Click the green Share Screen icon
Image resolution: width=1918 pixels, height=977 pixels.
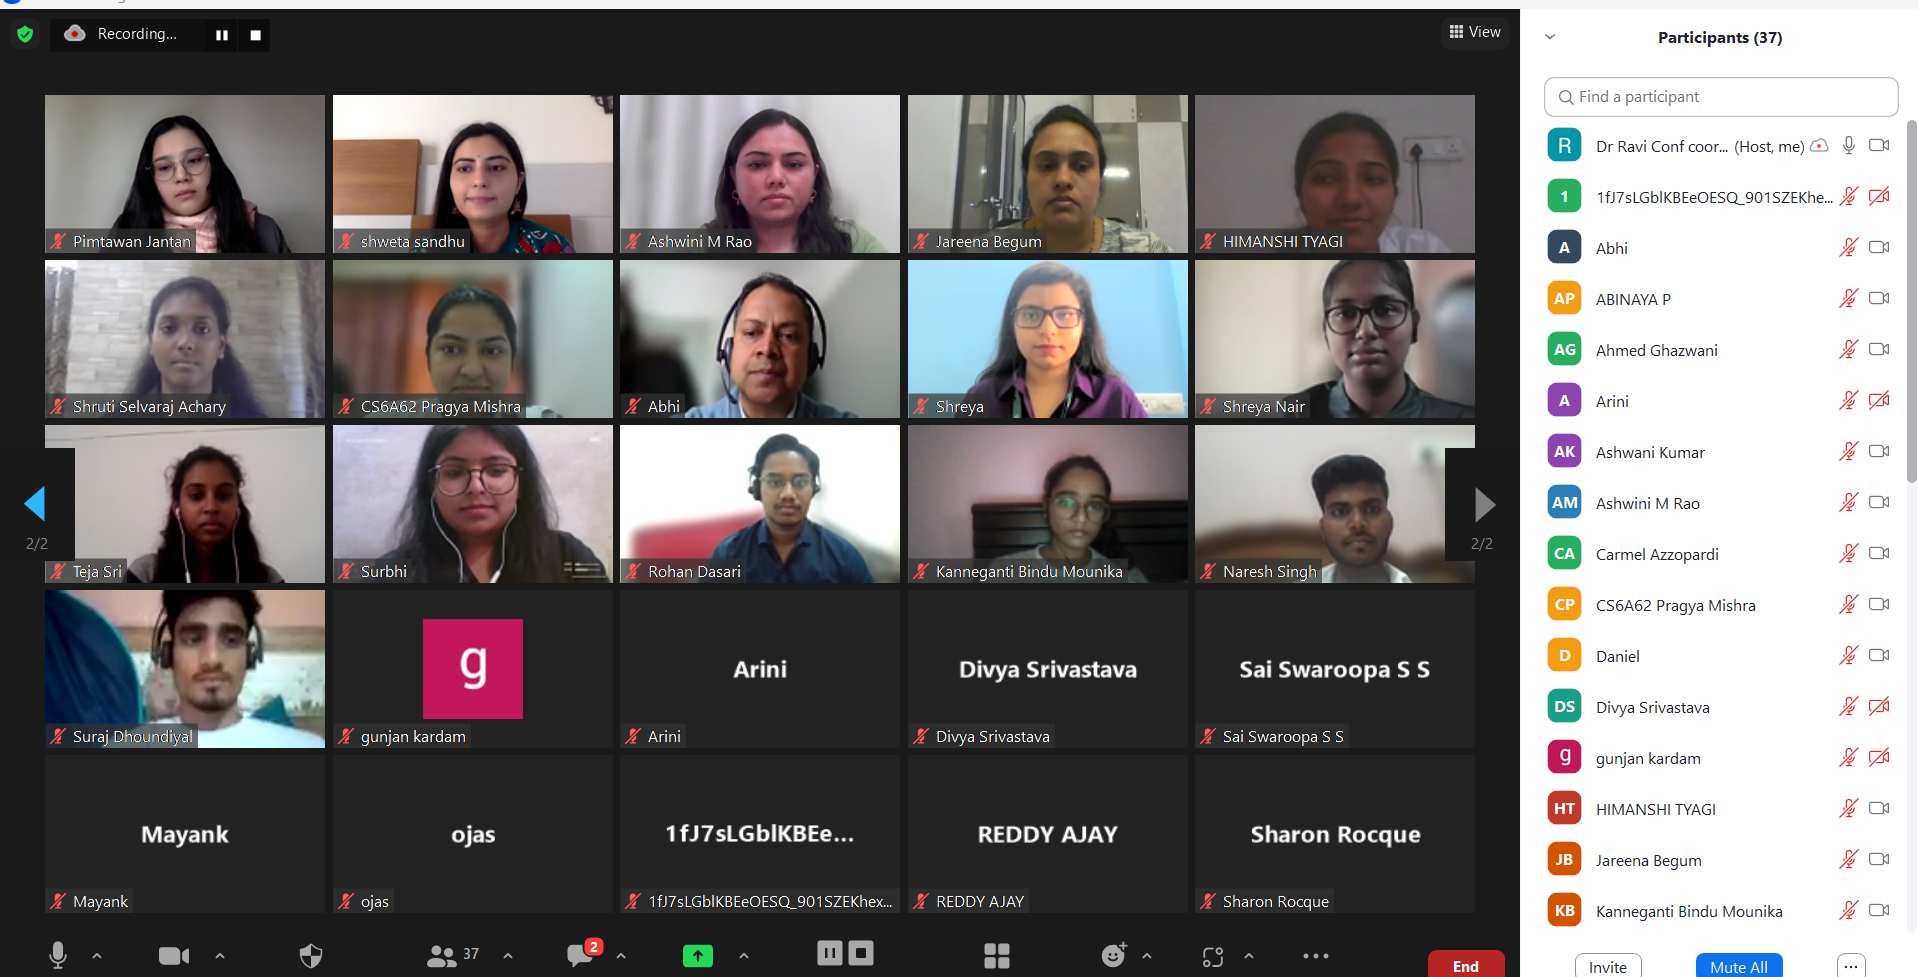click(x=698, y=956)
